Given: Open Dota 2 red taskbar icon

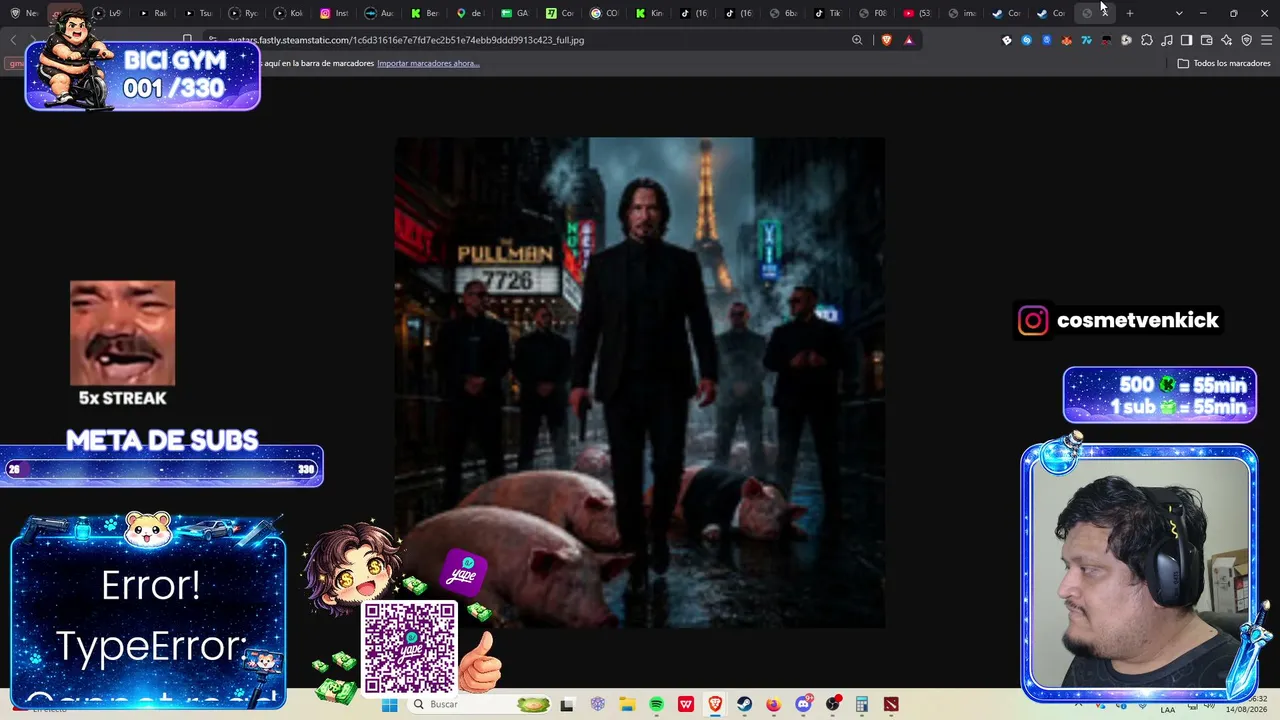Looking at the screenshot, I should [x=891, y=704].
